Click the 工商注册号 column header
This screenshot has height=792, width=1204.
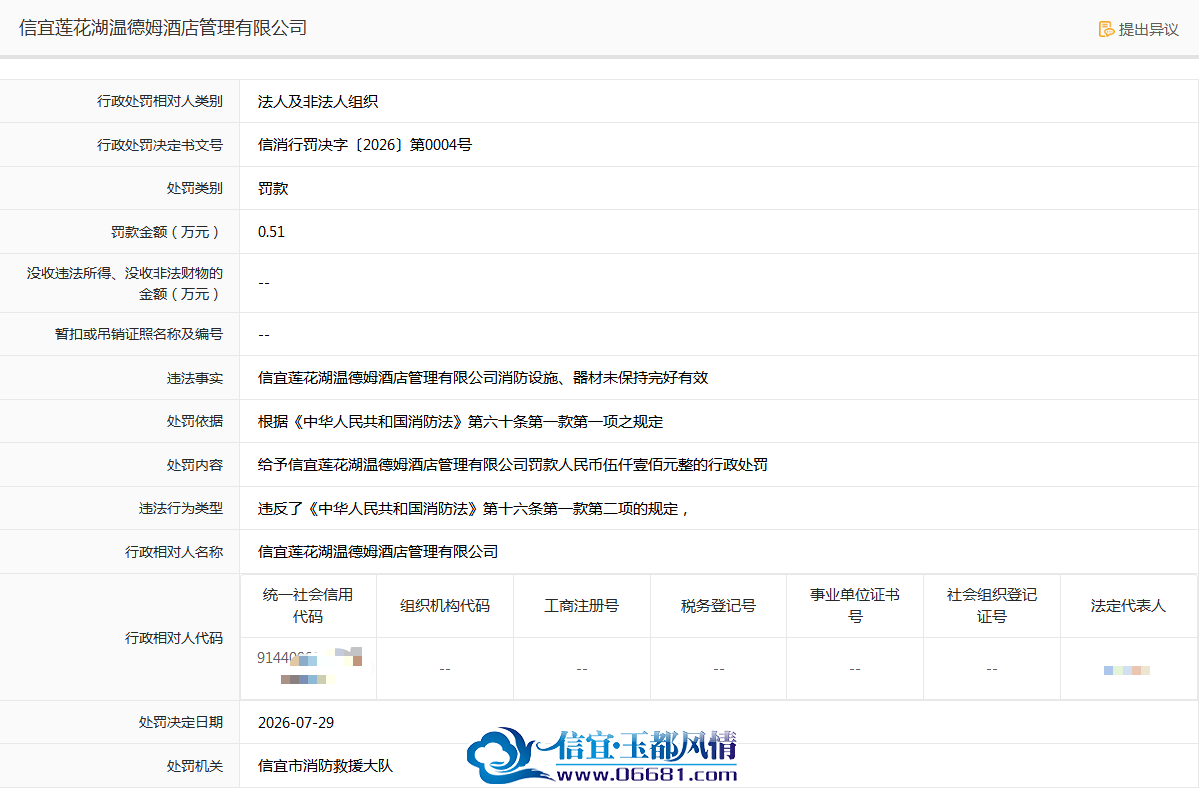click(582, 605)
